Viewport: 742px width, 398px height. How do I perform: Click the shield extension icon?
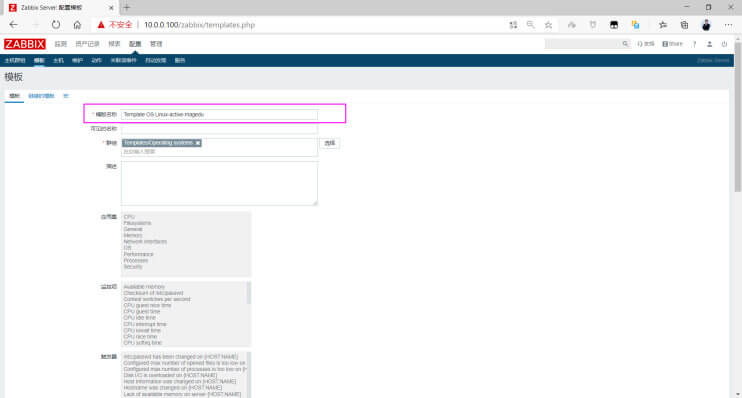click(592, 25)
